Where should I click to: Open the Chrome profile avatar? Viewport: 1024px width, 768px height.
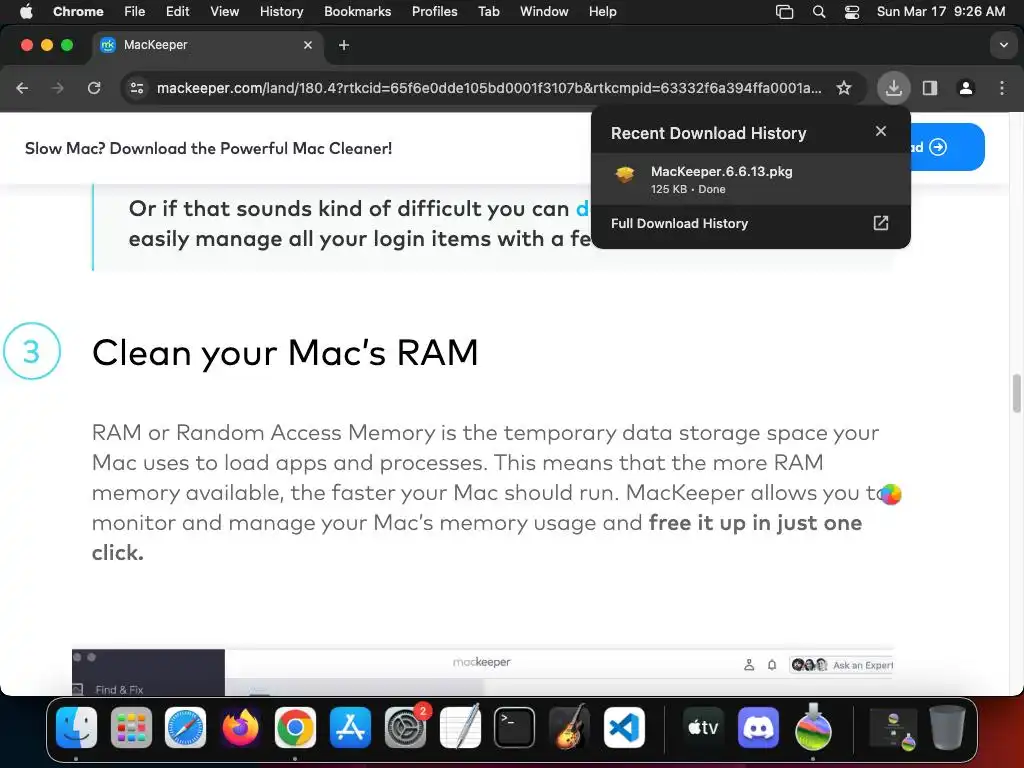pos(966,88)
